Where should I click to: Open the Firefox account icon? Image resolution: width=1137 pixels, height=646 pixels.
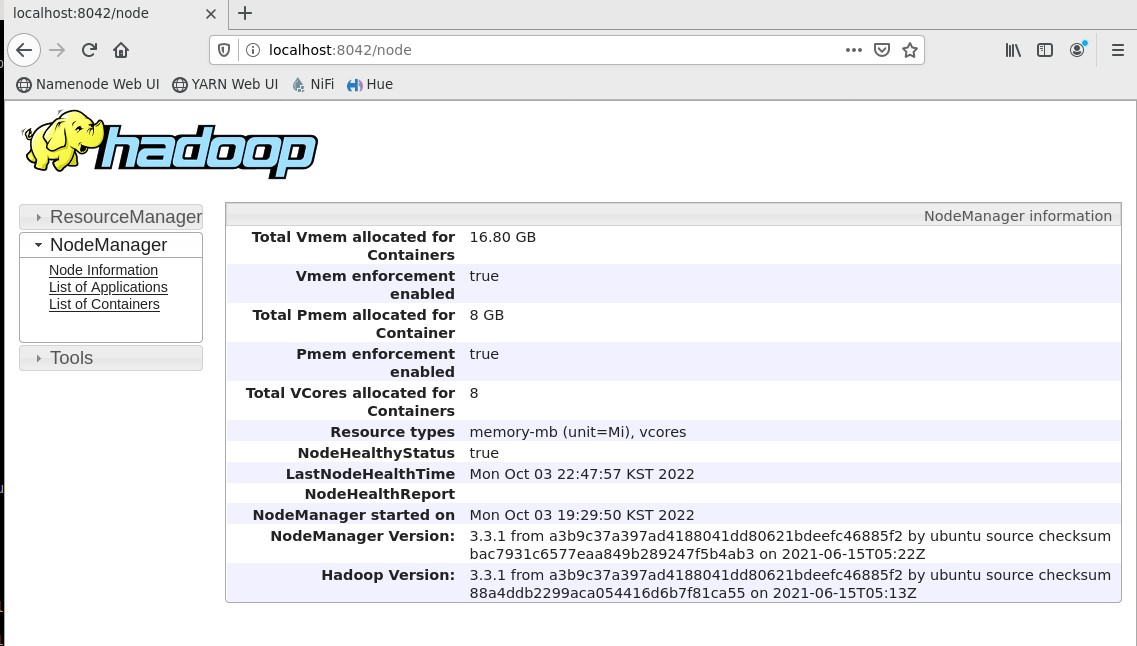[x=1078, y=50]
